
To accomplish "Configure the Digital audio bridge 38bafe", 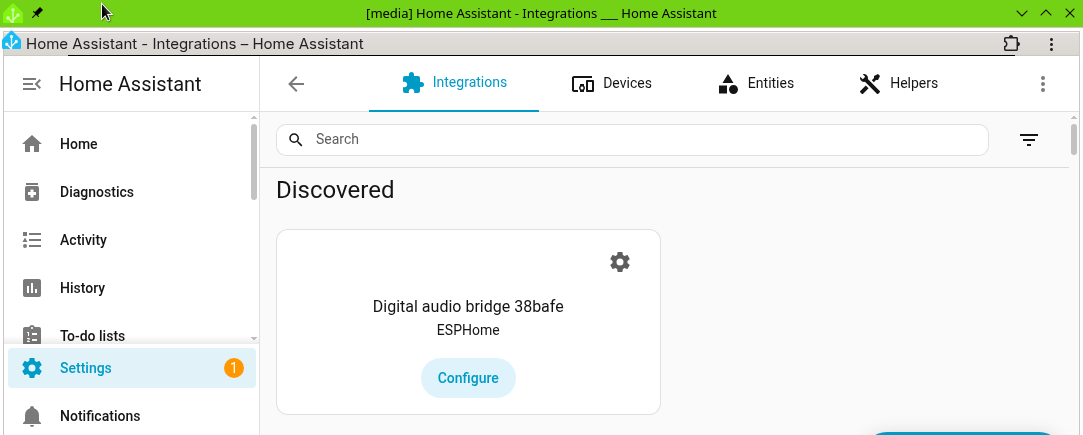I will (468, 378).
